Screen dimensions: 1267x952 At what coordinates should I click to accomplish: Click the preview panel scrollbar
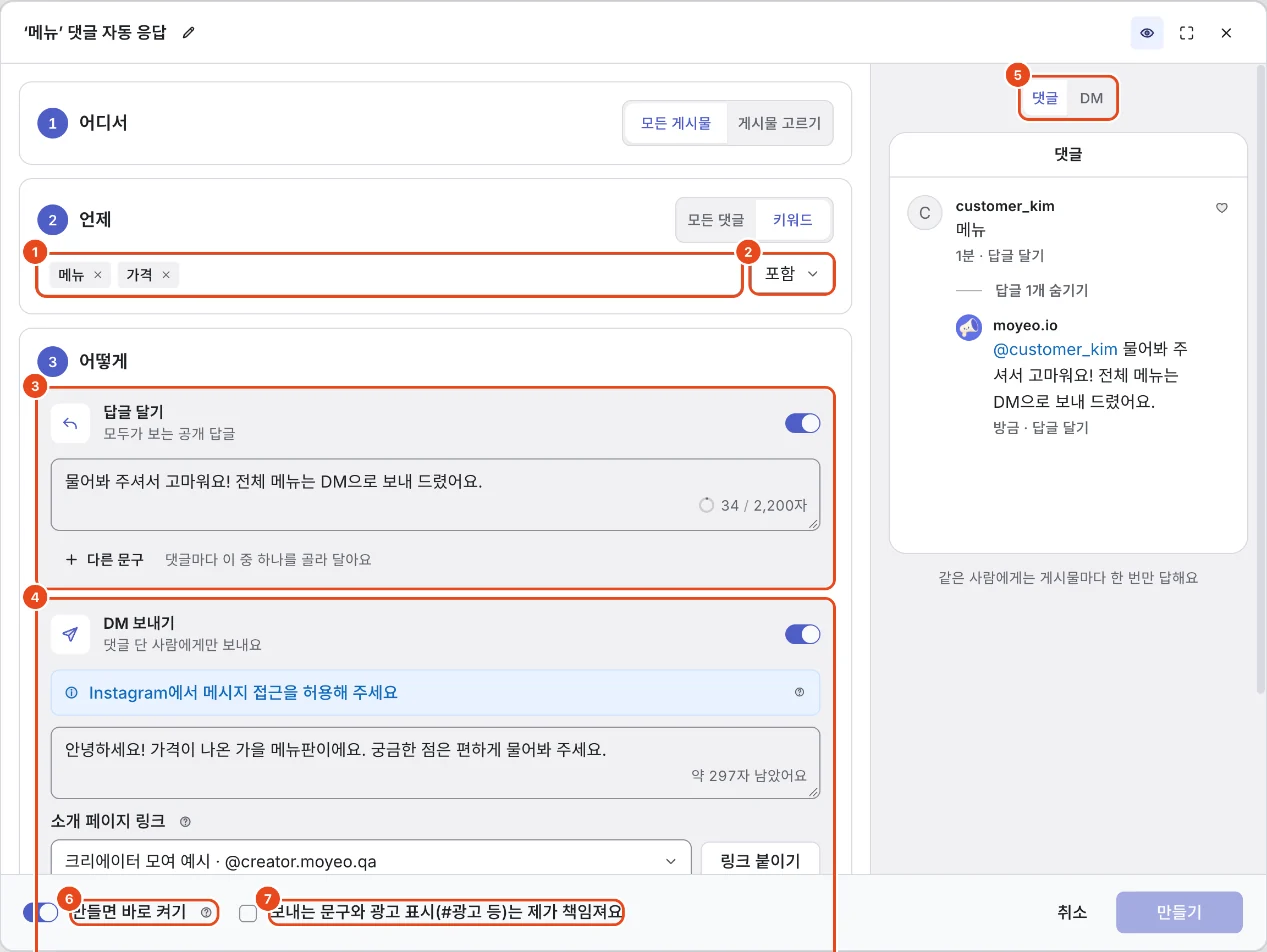point(1261,380)
